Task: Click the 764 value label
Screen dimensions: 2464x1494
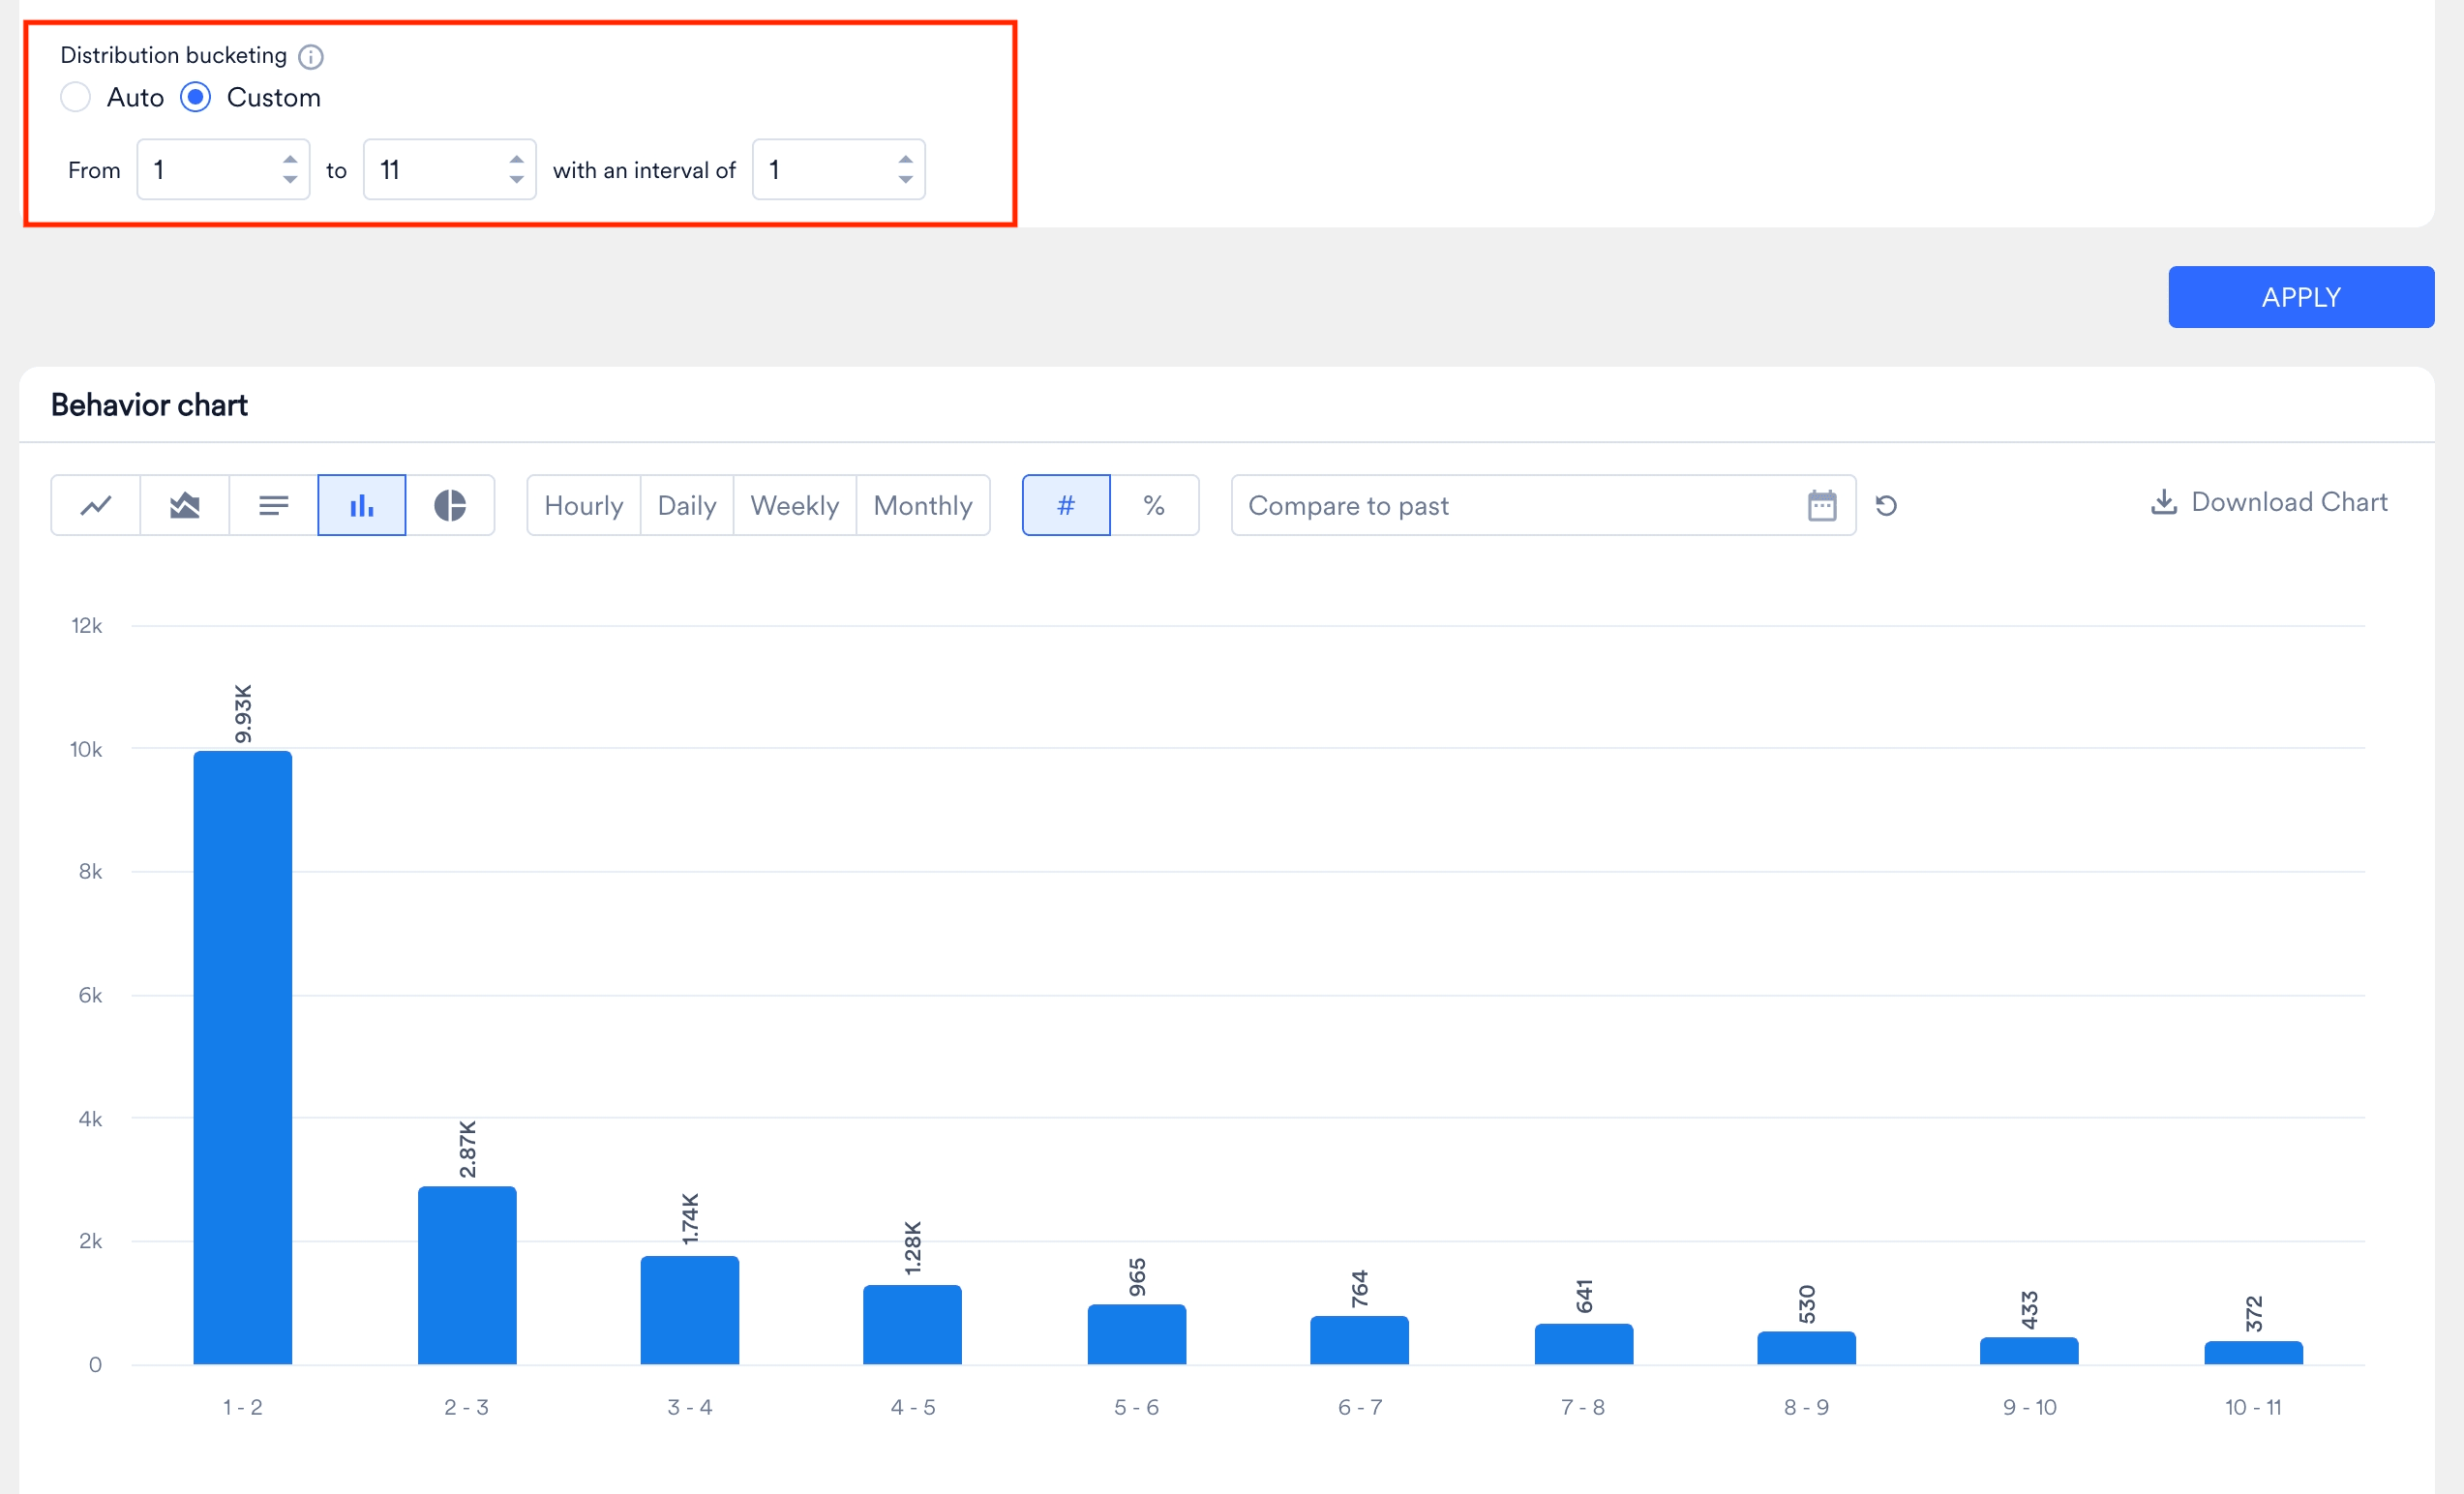Action: pos(1360,1289)
